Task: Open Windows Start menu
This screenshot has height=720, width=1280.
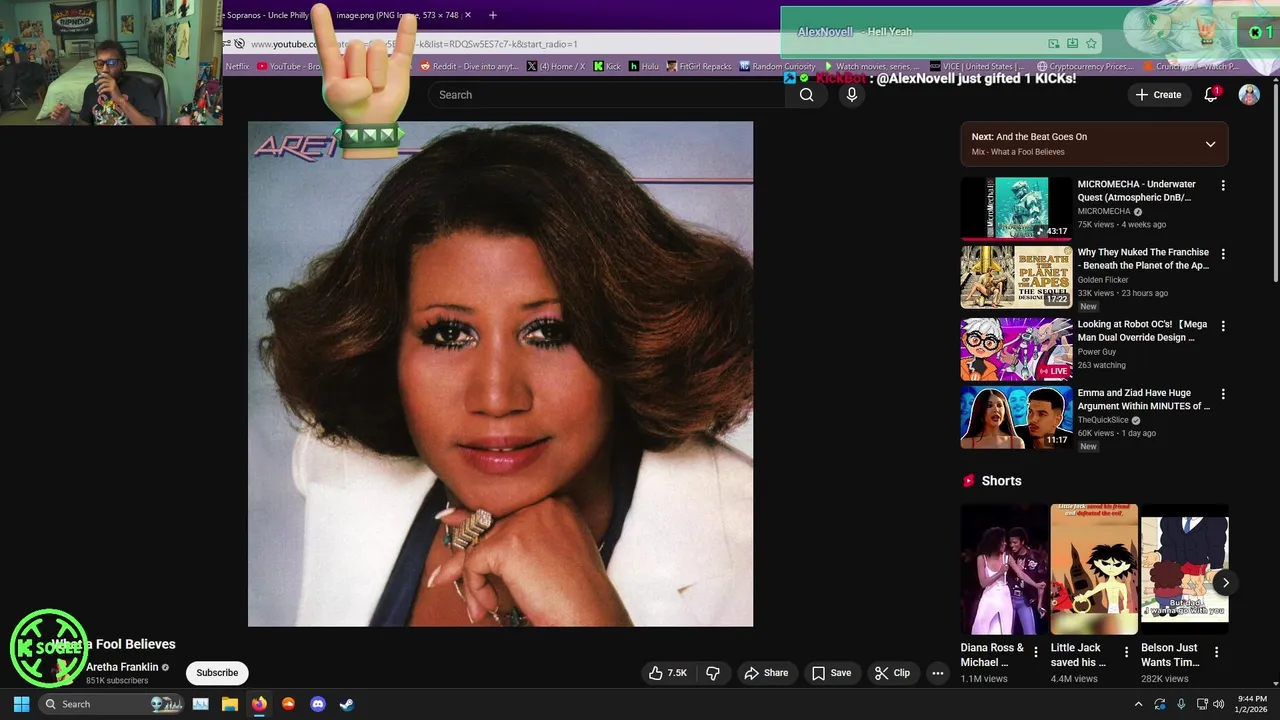Action: pyautogui.click(x=21, y=704)
